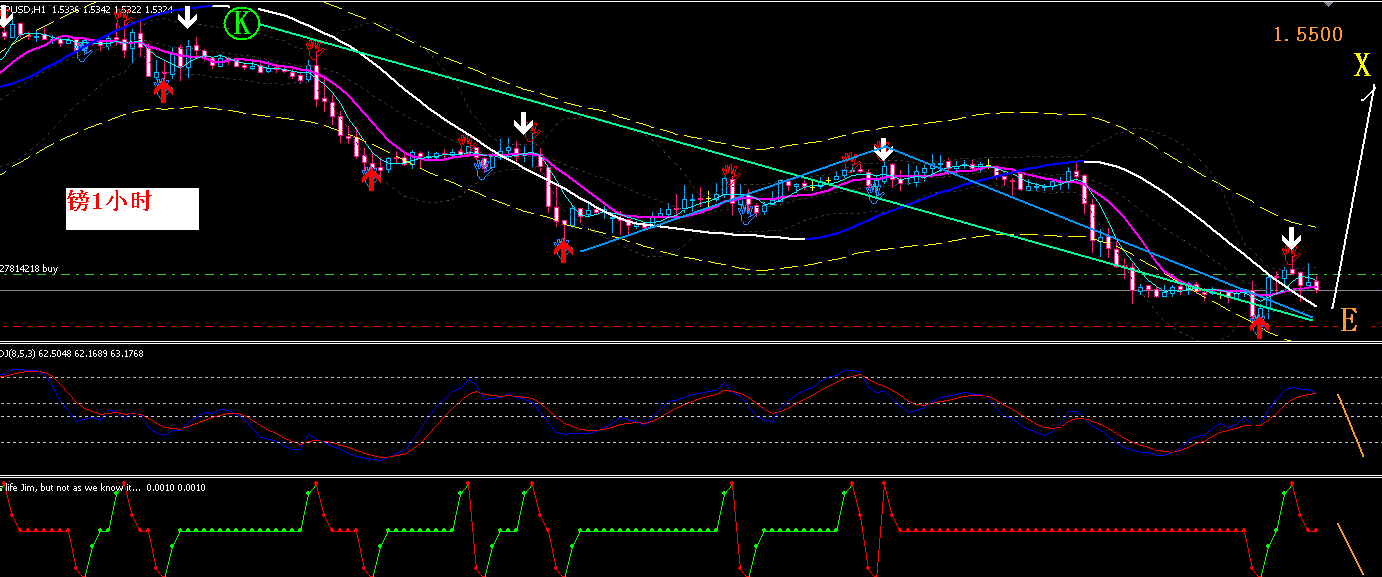Click the (8,5,3) 62.5048 indicator label
Screen dimensions: 1382x577
(73, 352)
